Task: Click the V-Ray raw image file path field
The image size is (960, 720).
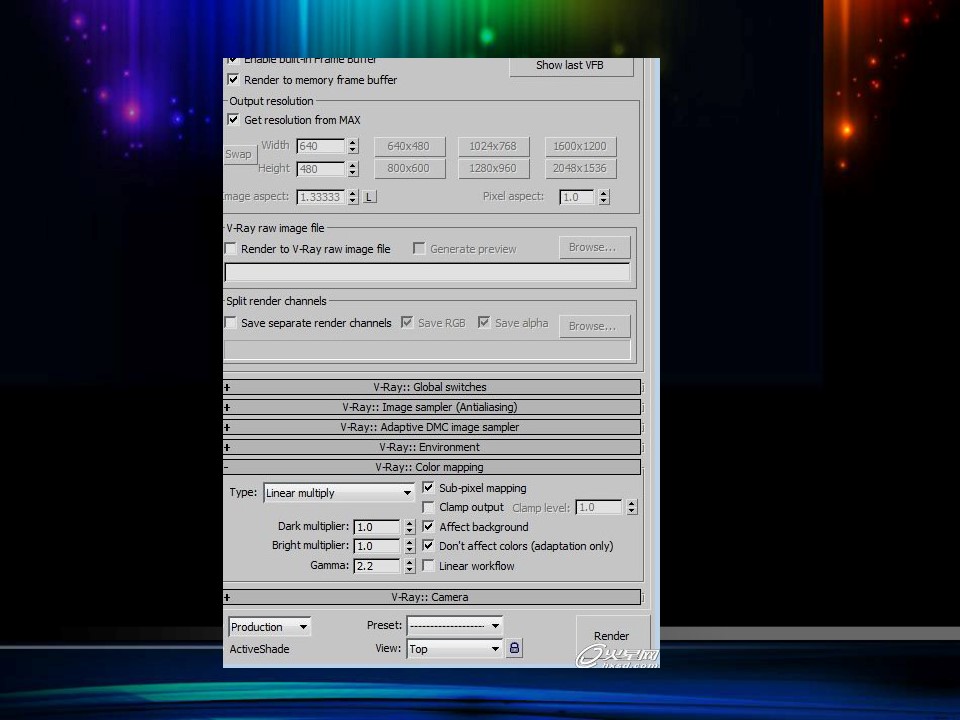Action: [x=427, y=272]
